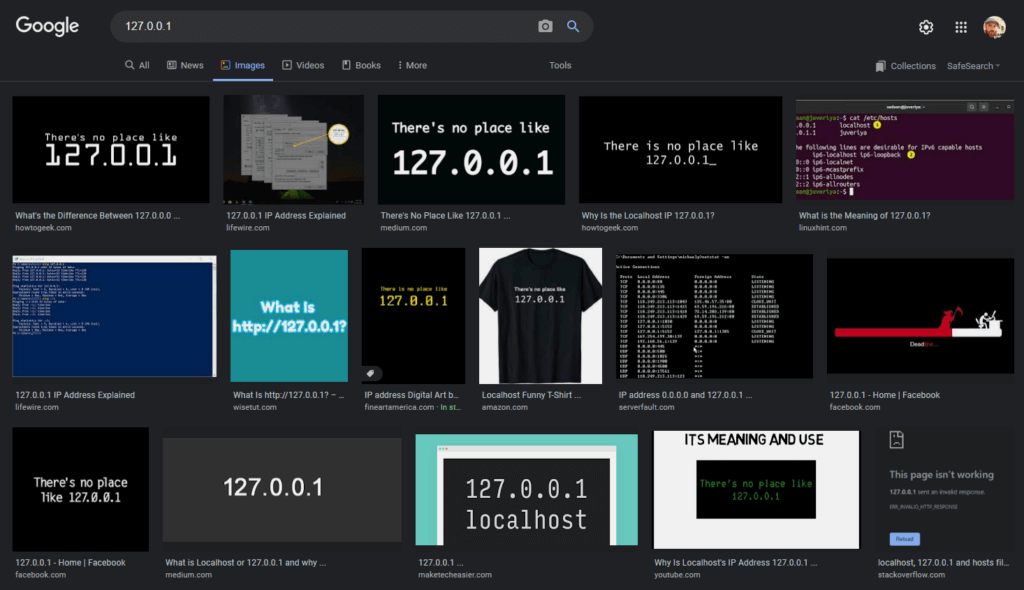This screenshot has width=1024, height=590.
Task: Expand the More search options menu
Action: click(412, 65)
